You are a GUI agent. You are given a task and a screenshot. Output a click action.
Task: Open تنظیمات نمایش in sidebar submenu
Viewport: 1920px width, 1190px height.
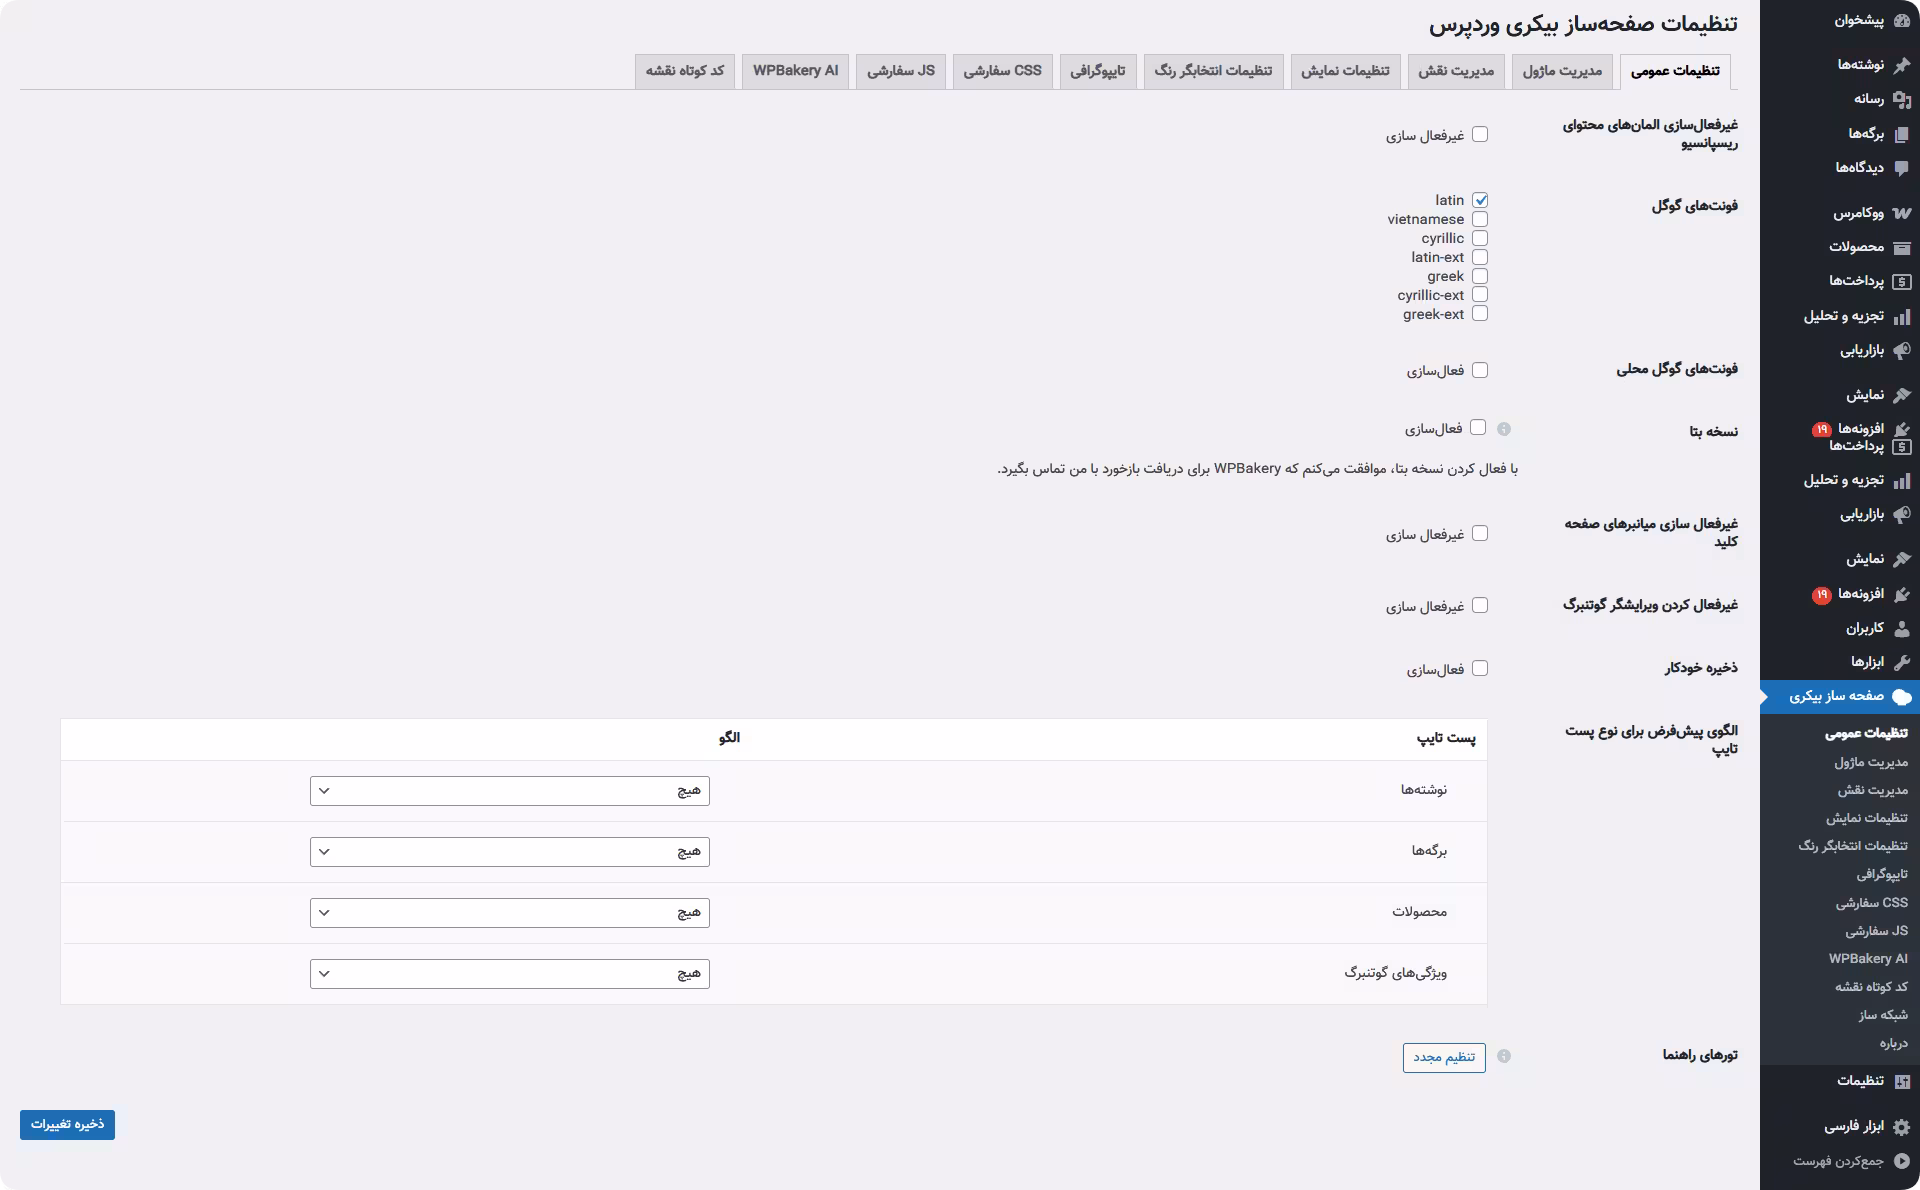click(x=1867, y=818)
